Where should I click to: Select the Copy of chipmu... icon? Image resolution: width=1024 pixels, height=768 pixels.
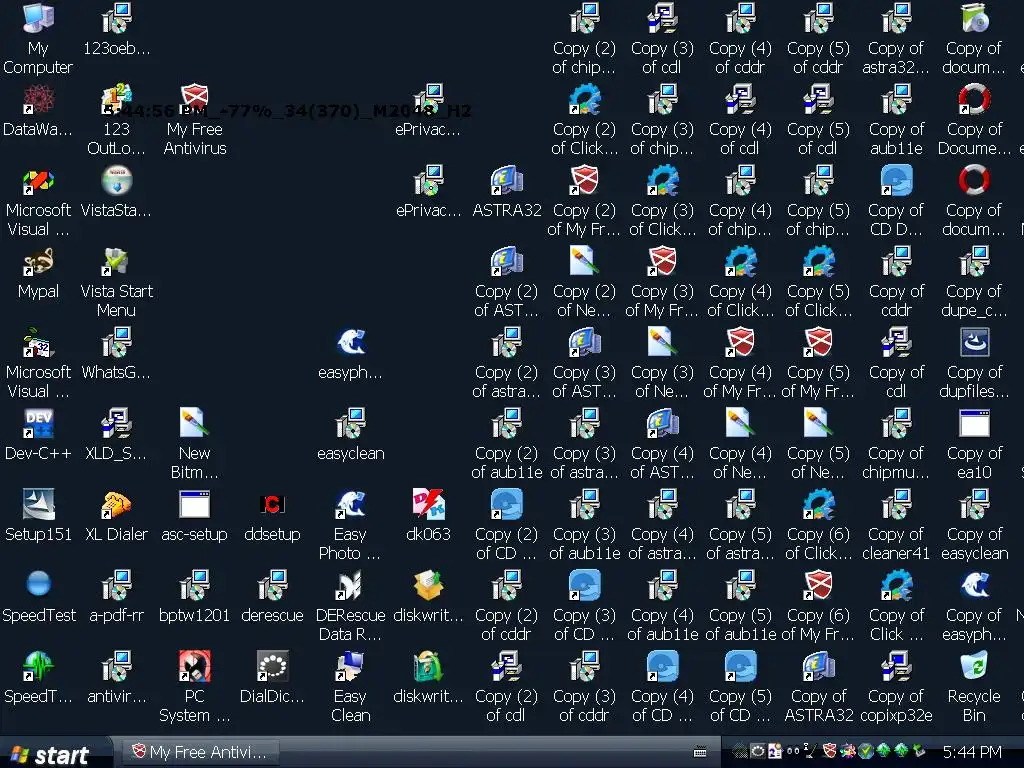[x=896, y=423]
